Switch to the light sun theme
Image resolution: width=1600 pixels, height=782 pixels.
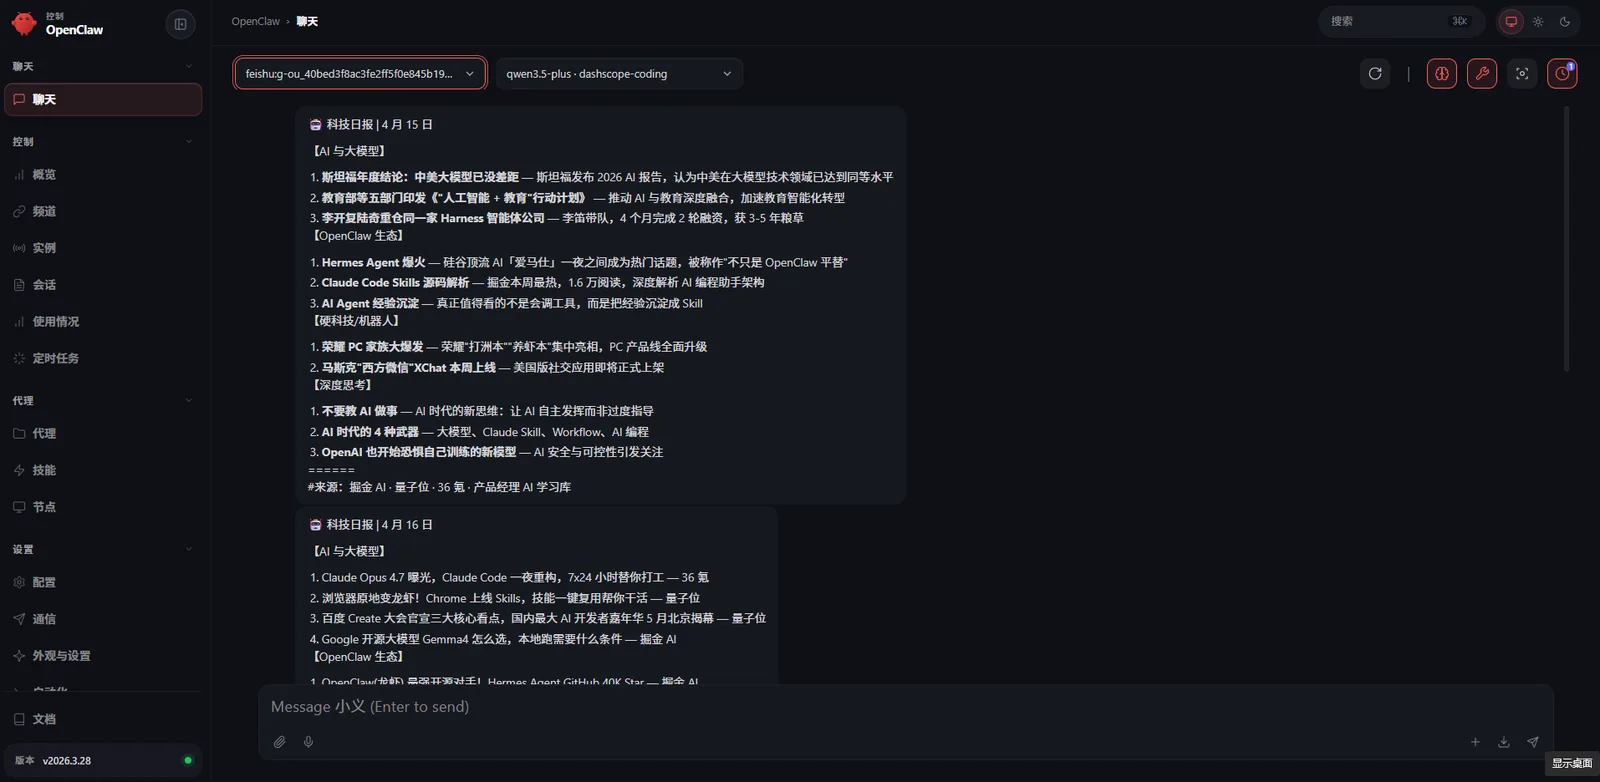[1538, 22]
